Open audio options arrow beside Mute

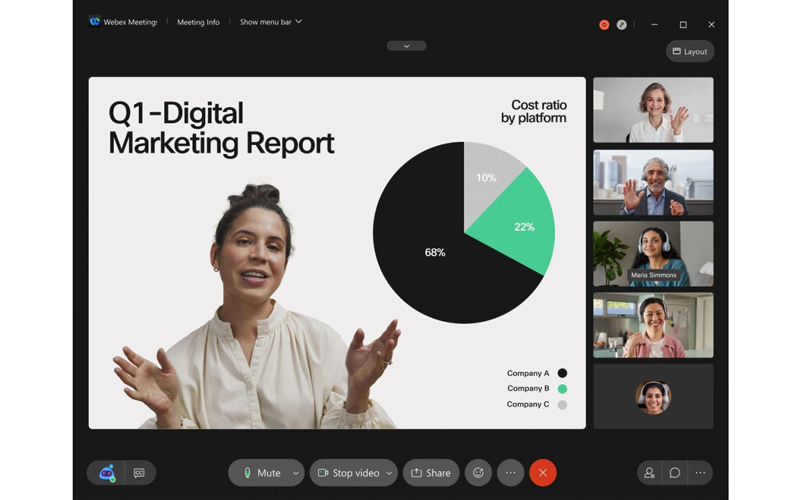click(296, 473)
